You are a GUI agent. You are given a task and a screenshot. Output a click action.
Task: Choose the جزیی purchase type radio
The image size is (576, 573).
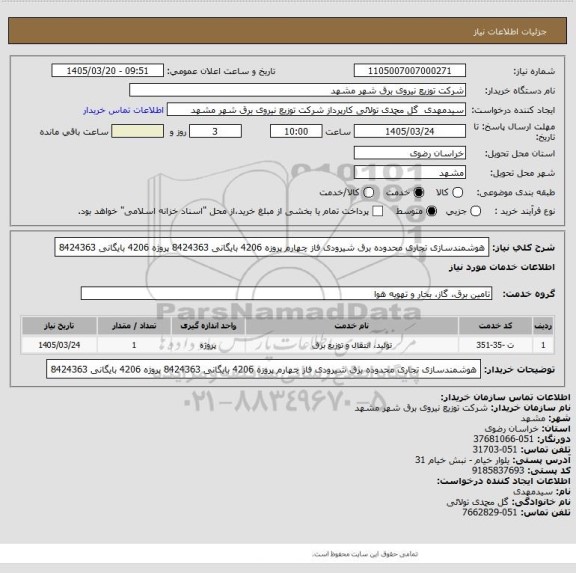(475, 211)
